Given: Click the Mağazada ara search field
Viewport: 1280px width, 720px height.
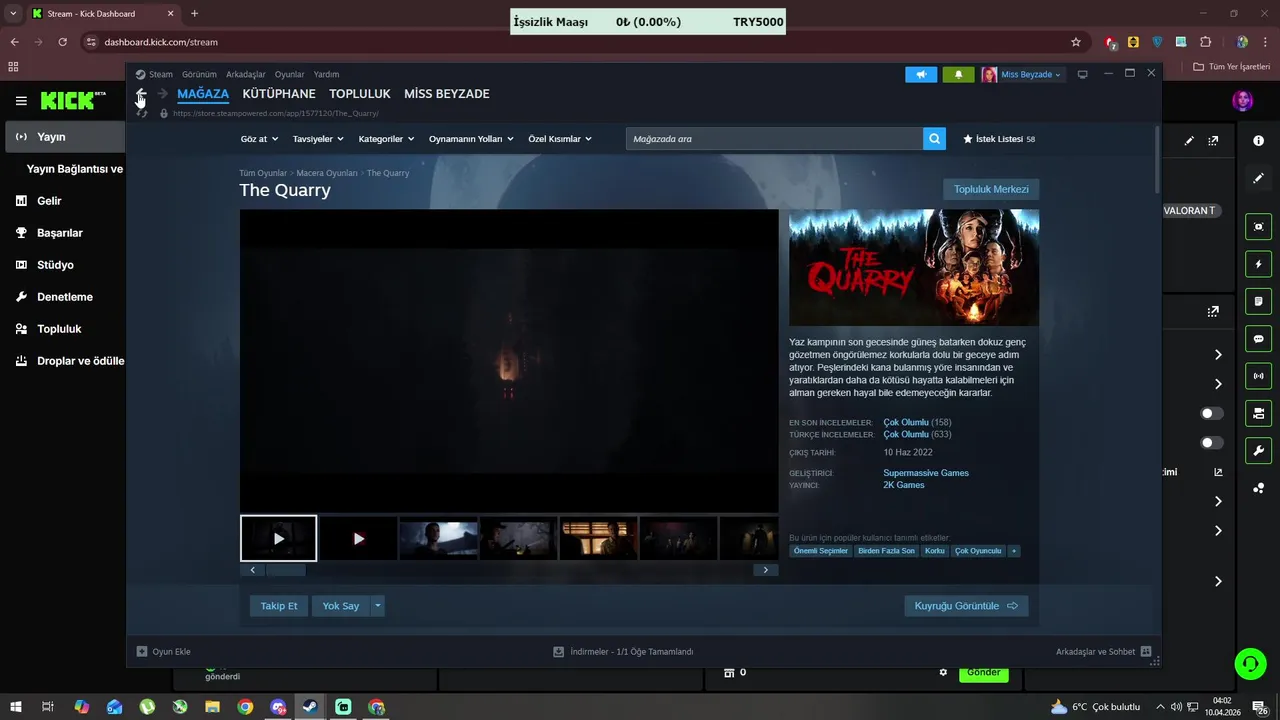Looking at the screenshot, I should pyautogui.click(x=774, y=139).
